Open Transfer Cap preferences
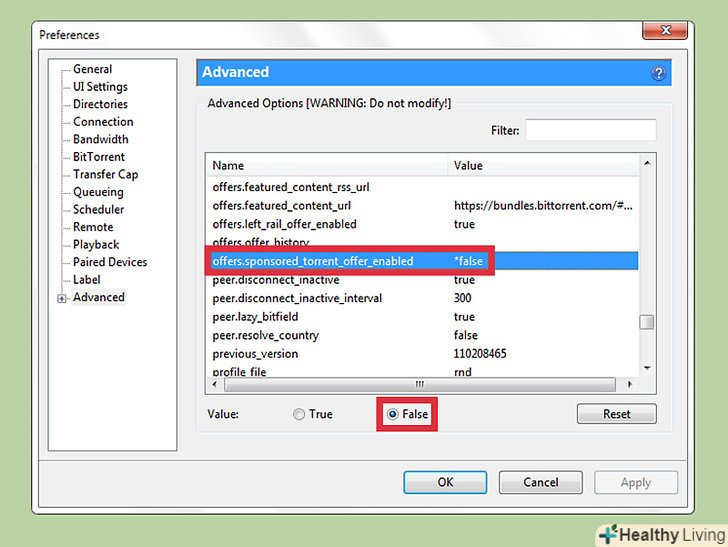Viewport: 728px width, 547px height. (x=105, y=175)
